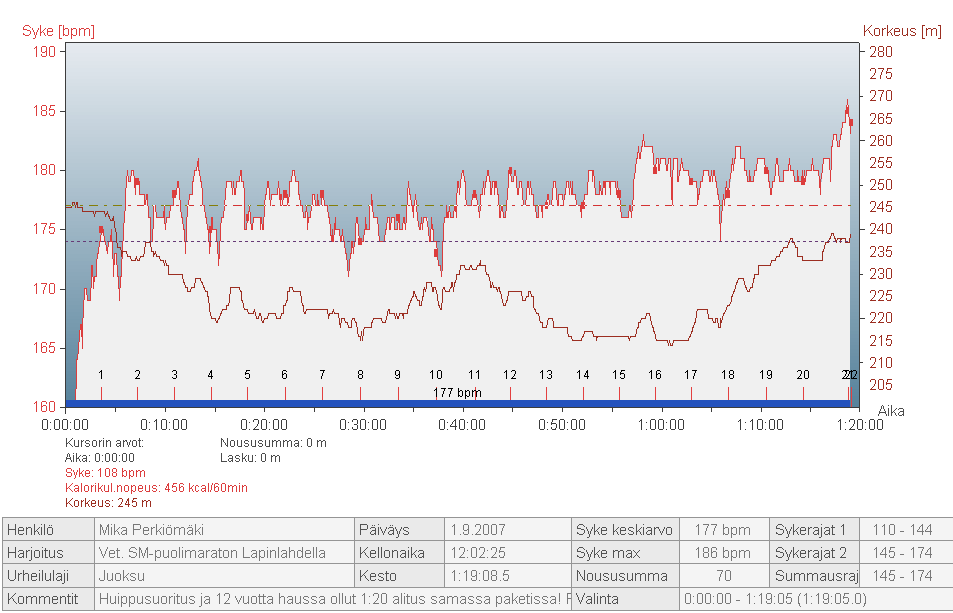Click lap marker 10 above the time axis
The width and height of the screenshot is (953, 613).
pos(436,375)
